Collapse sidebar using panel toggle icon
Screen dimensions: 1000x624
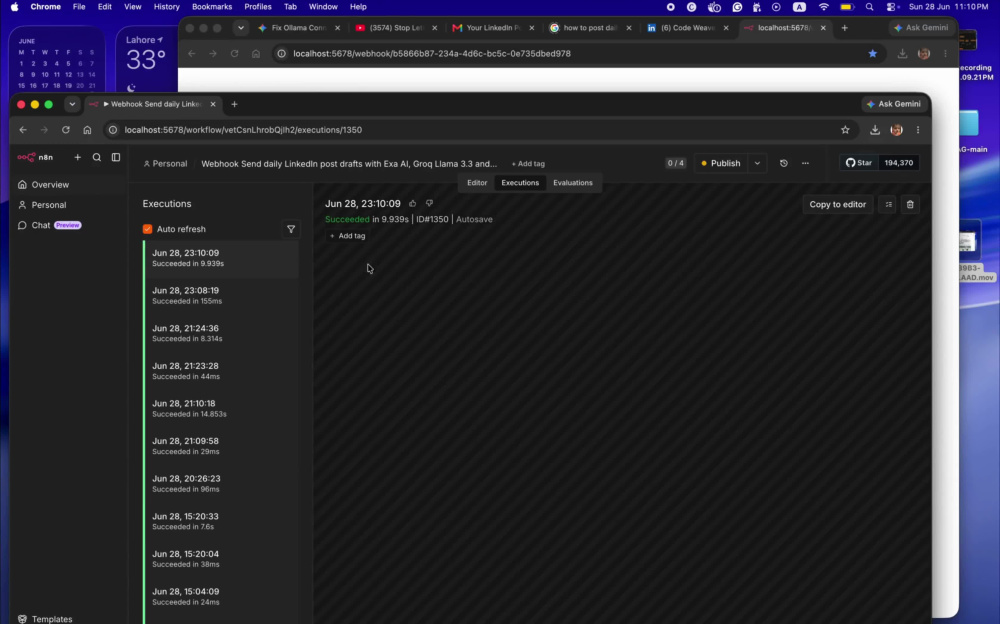click(x=116, y=157)
